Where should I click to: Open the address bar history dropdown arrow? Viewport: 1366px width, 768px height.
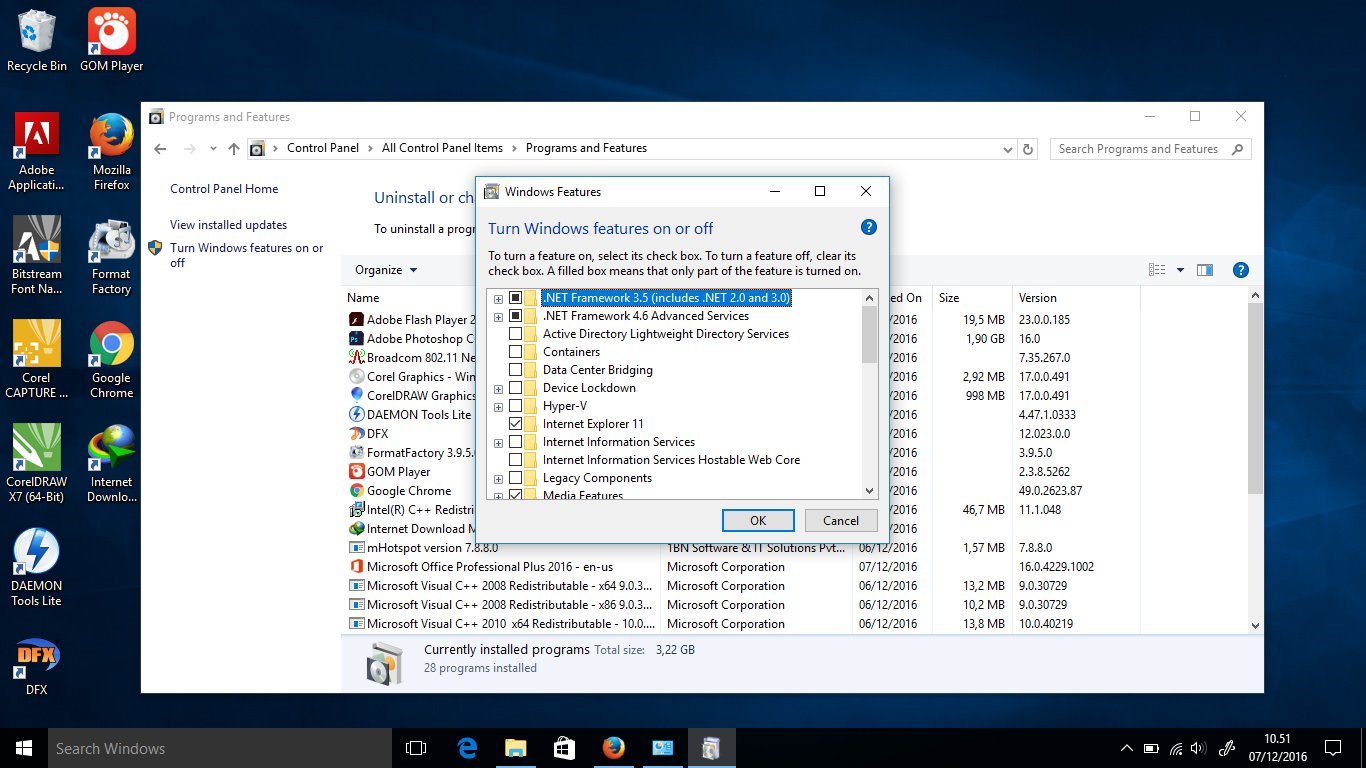pyautogui.click(x=1008, y=149)
